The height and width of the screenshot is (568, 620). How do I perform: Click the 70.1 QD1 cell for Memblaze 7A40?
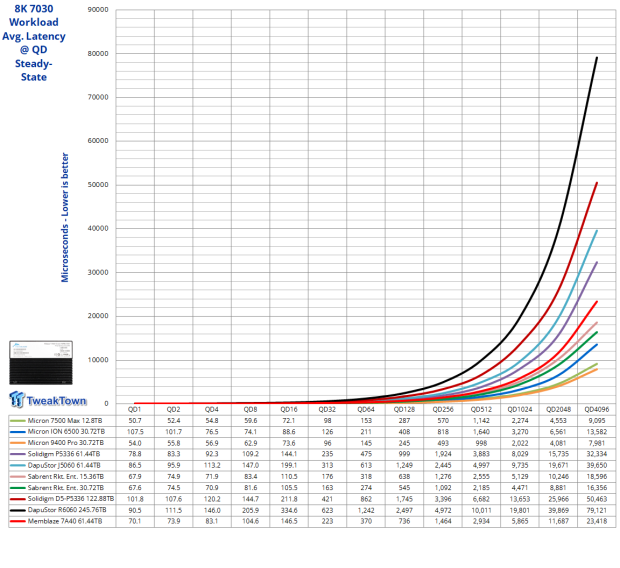(x=134, y=521)
